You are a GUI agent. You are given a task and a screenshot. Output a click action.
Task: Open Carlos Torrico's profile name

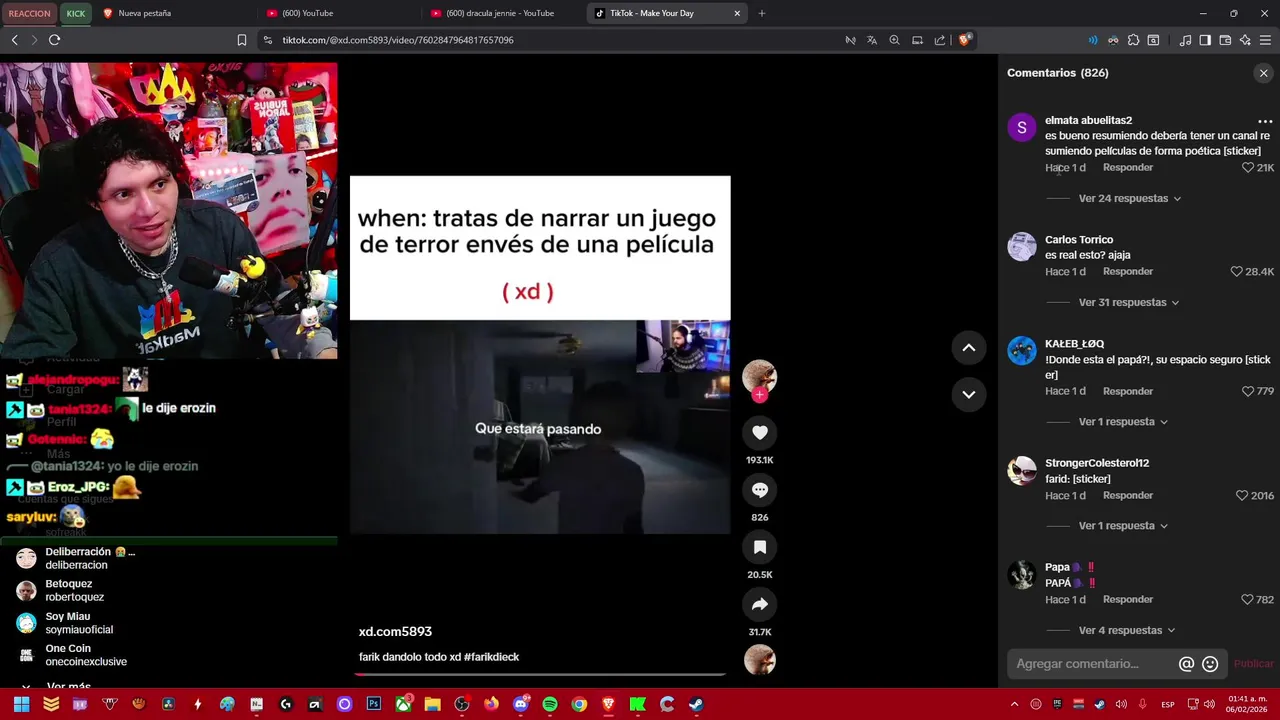point(1079,240)
